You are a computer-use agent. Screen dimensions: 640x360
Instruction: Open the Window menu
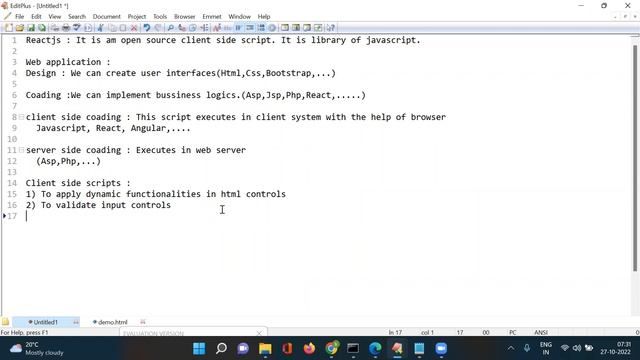click(x=240, y=17)
